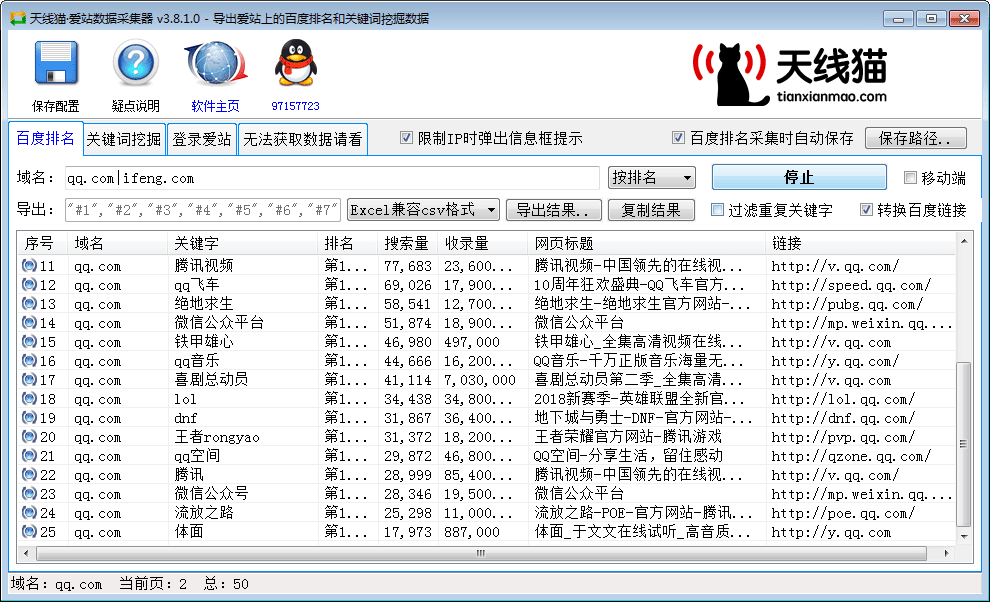The width and height of the screenshot is (990, 602).
Task: Click the 域名 input field
Action: click(332, 178)
